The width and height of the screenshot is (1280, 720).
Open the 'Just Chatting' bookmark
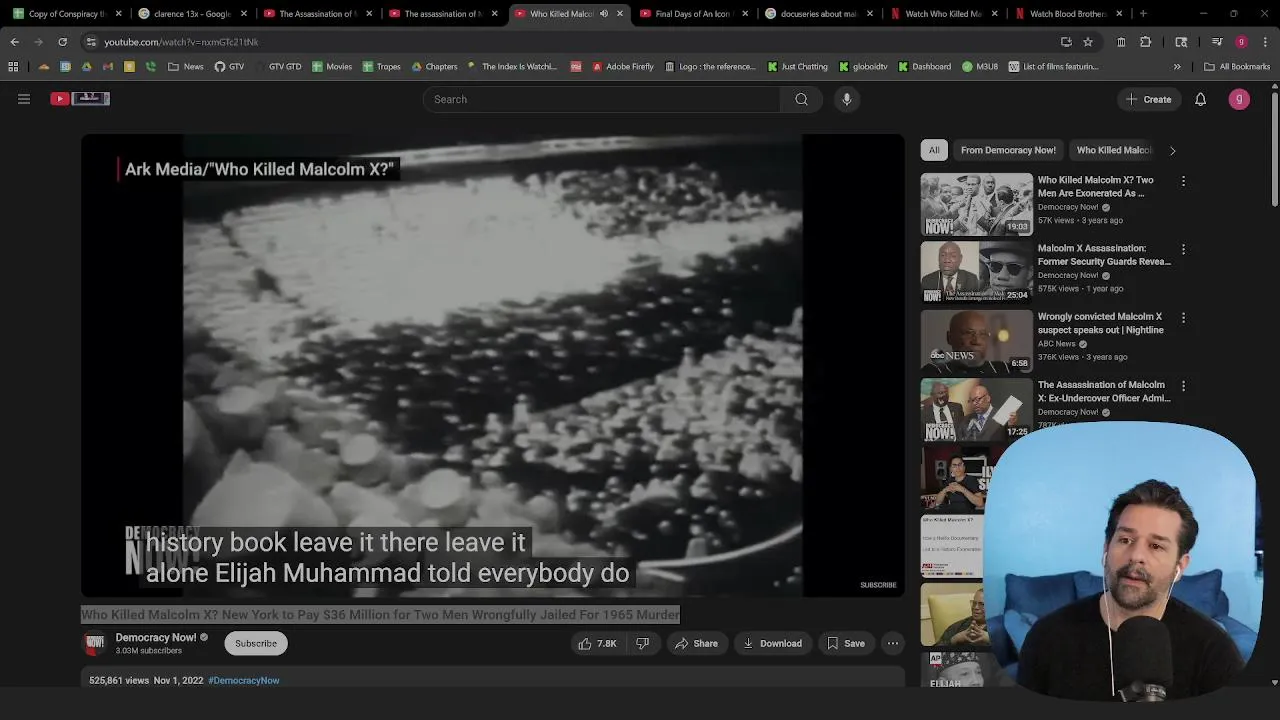(x=798, y=67)
